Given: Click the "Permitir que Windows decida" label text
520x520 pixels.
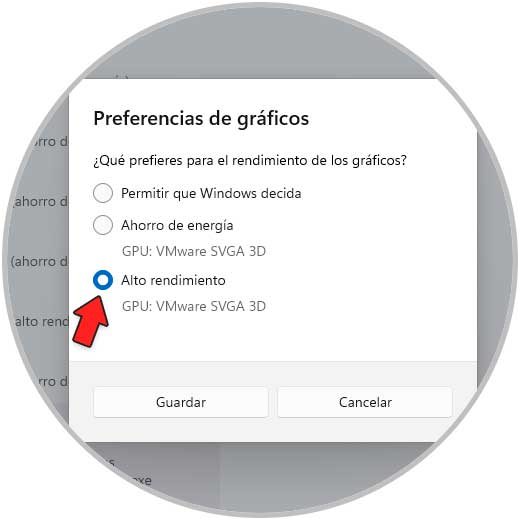Looking at the screenshot, I should [211, 193].
